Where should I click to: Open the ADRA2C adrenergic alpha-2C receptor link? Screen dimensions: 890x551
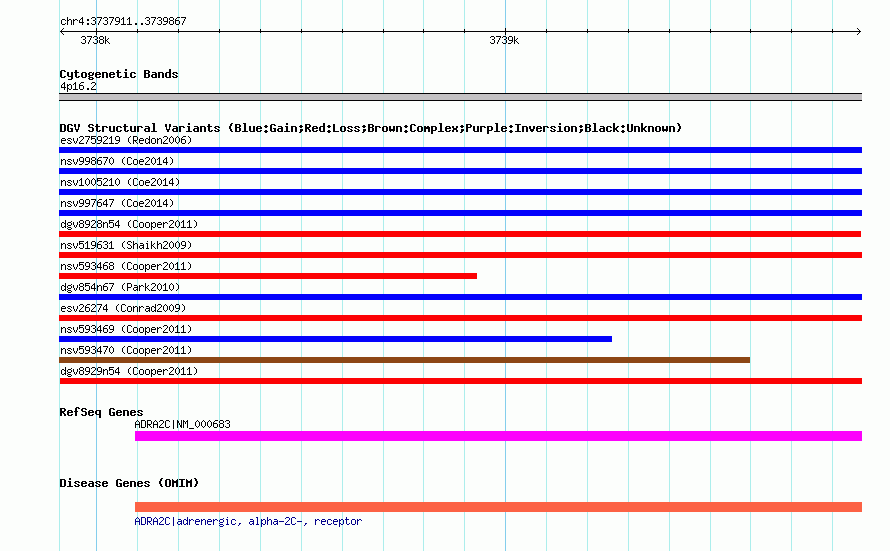click(x=248, y=521)
